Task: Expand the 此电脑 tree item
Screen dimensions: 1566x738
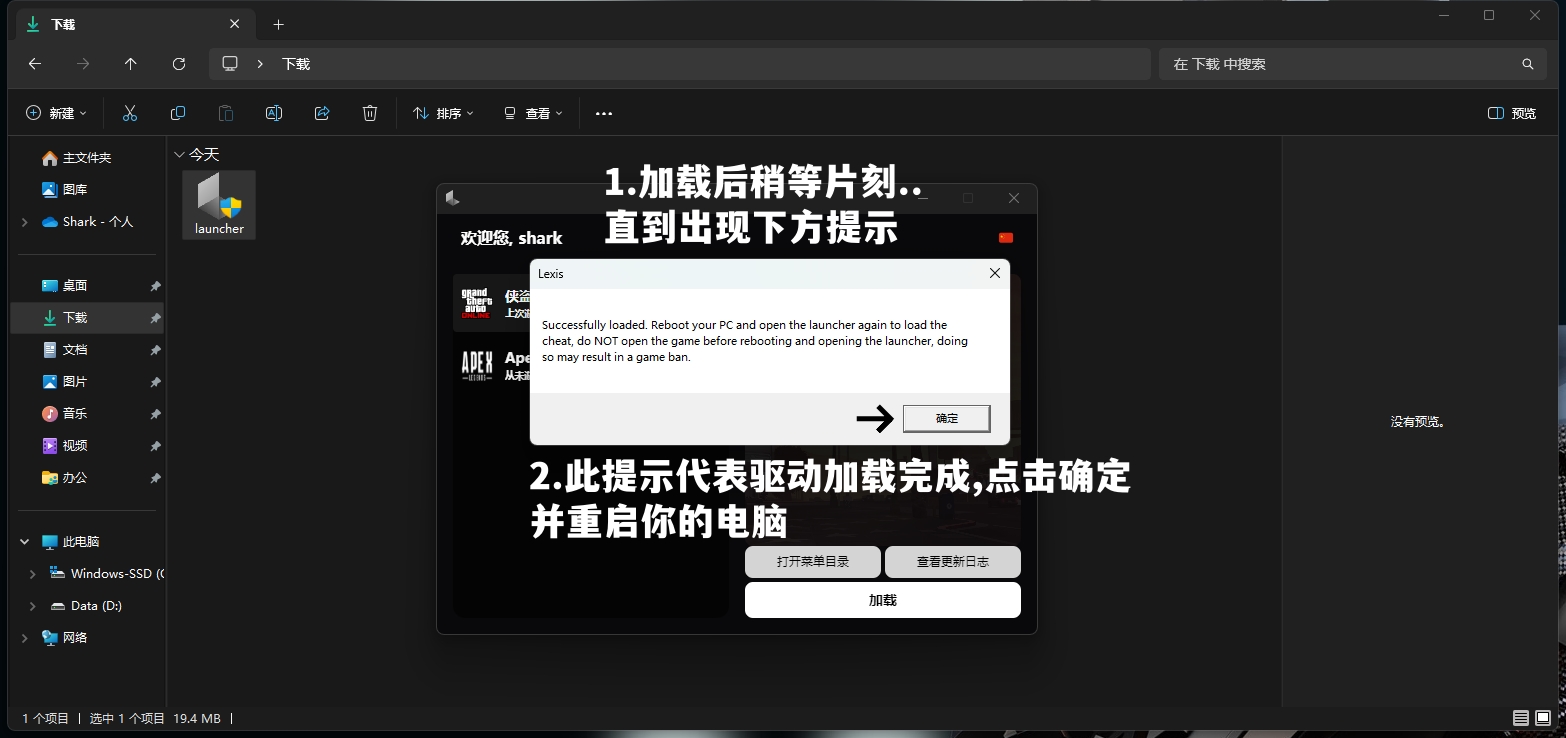Action: [24, 541]
